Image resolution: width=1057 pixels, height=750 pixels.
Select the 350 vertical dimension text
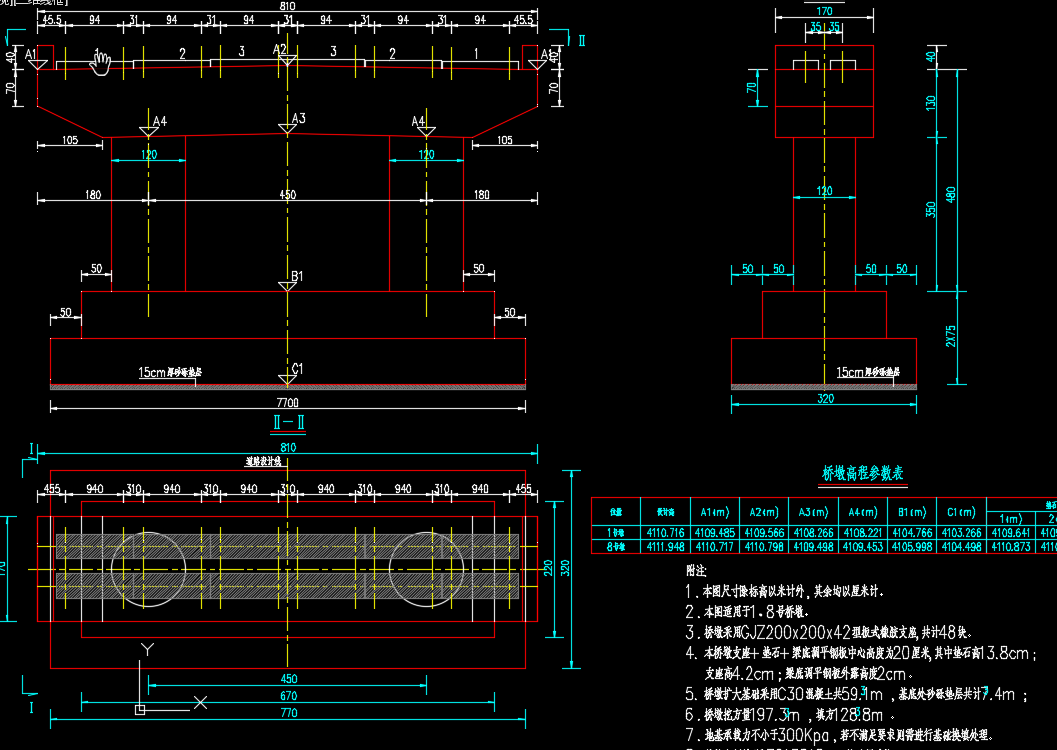pos(931,210)
